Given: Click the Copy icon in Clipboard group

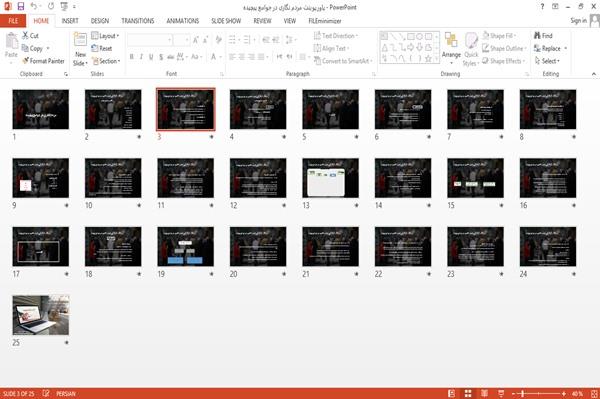Looking at the screenshot, I should [x=25, y=48].
